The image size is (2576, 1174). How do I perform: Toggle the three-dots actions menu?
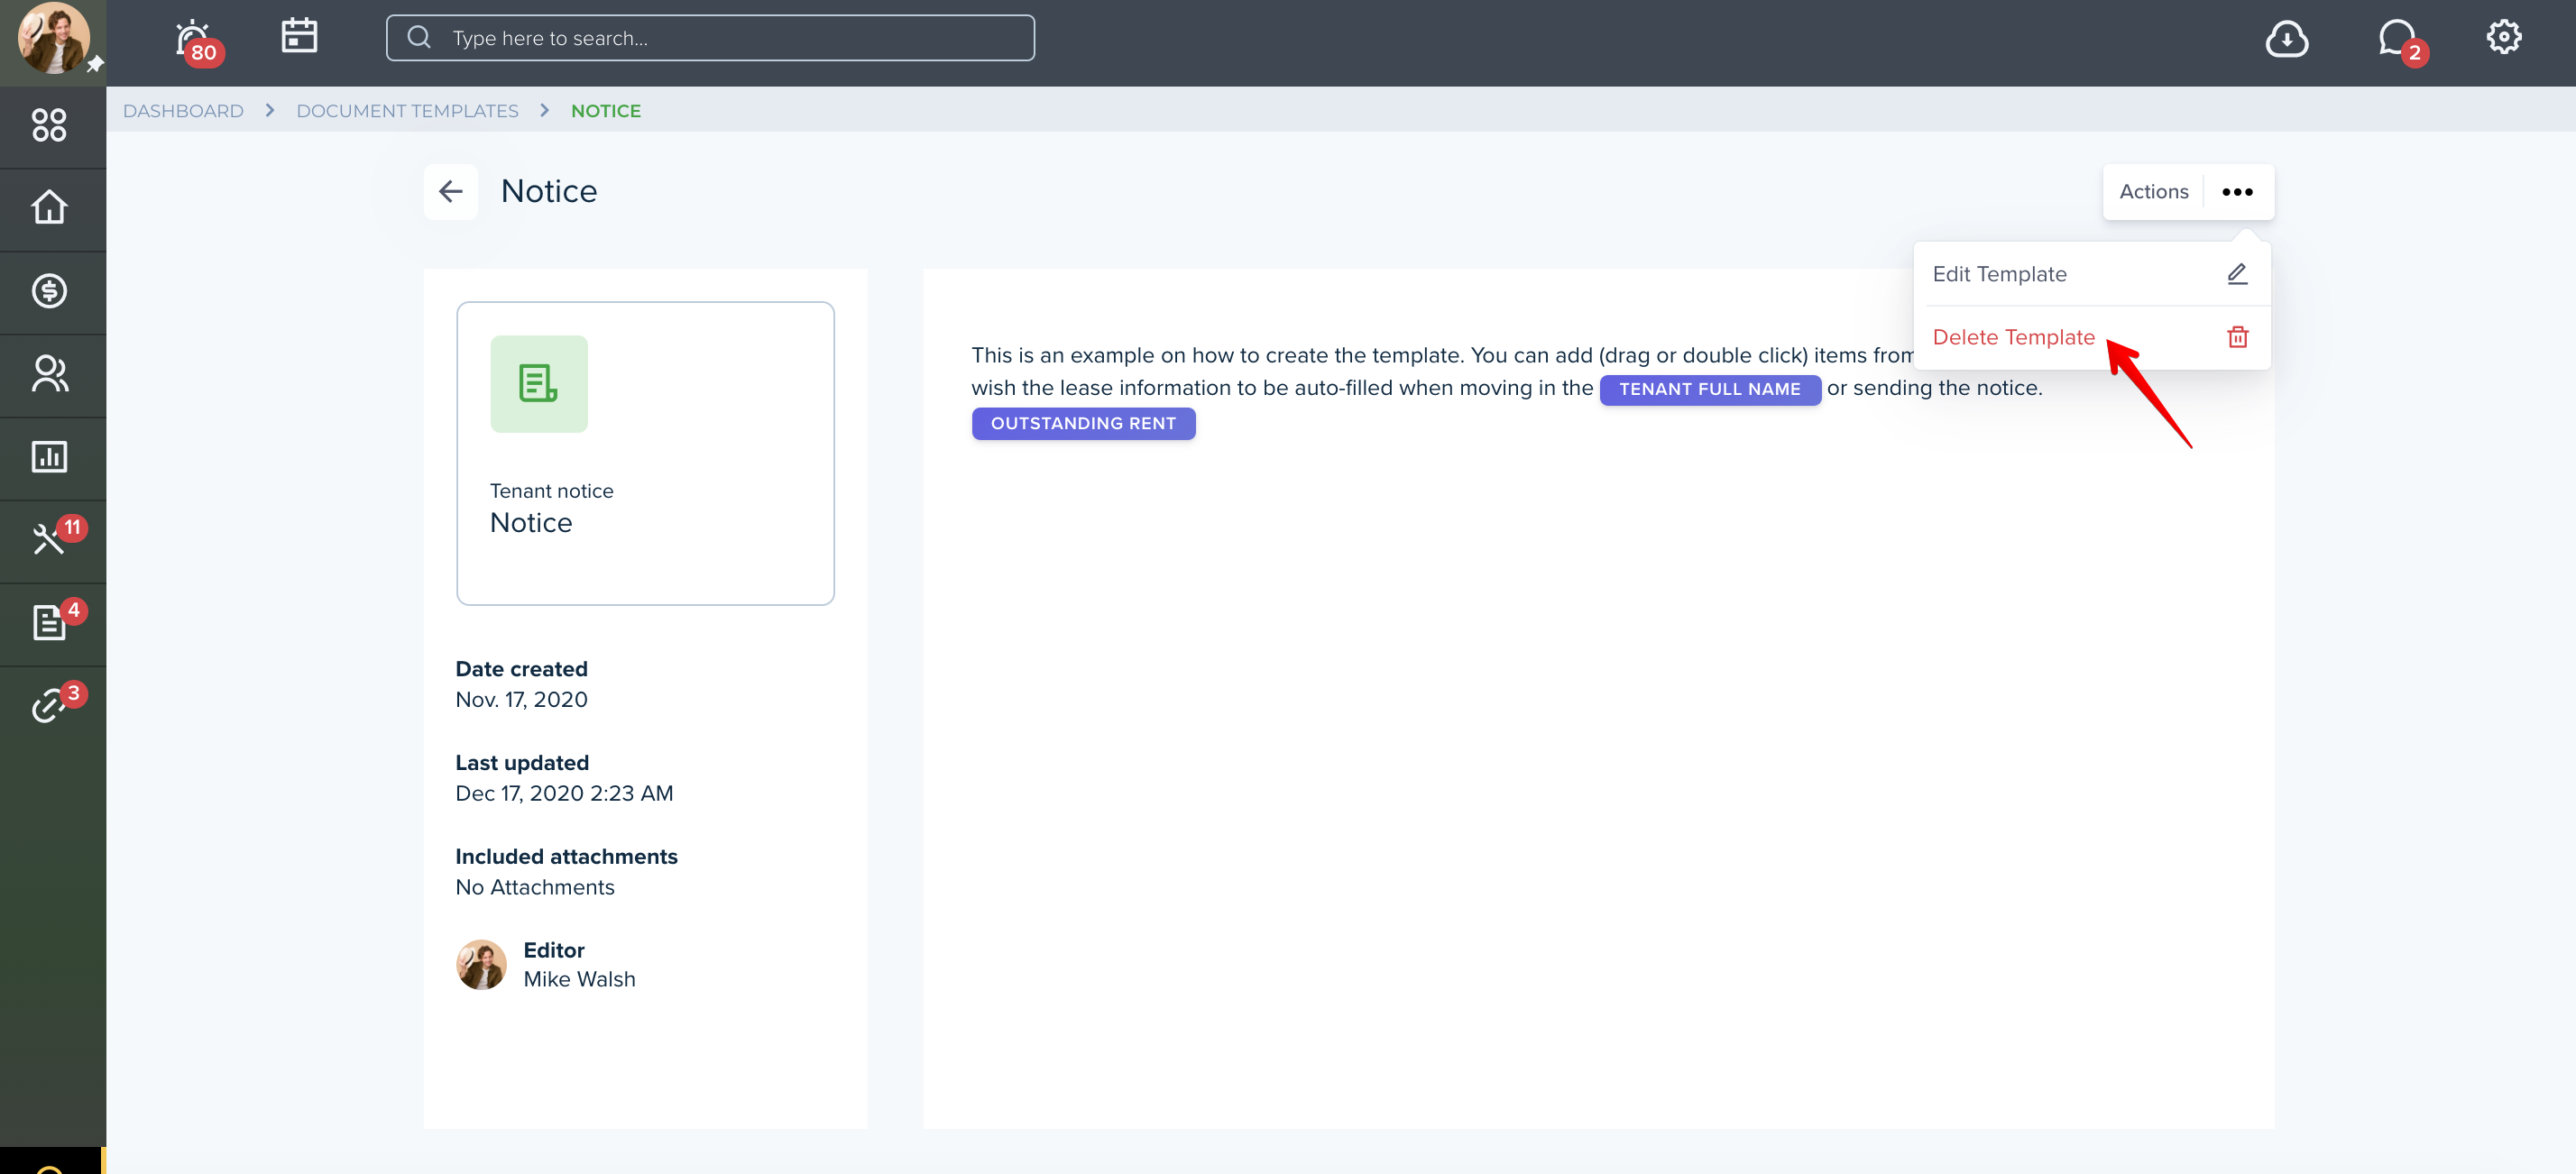[x=2237, y=191]
